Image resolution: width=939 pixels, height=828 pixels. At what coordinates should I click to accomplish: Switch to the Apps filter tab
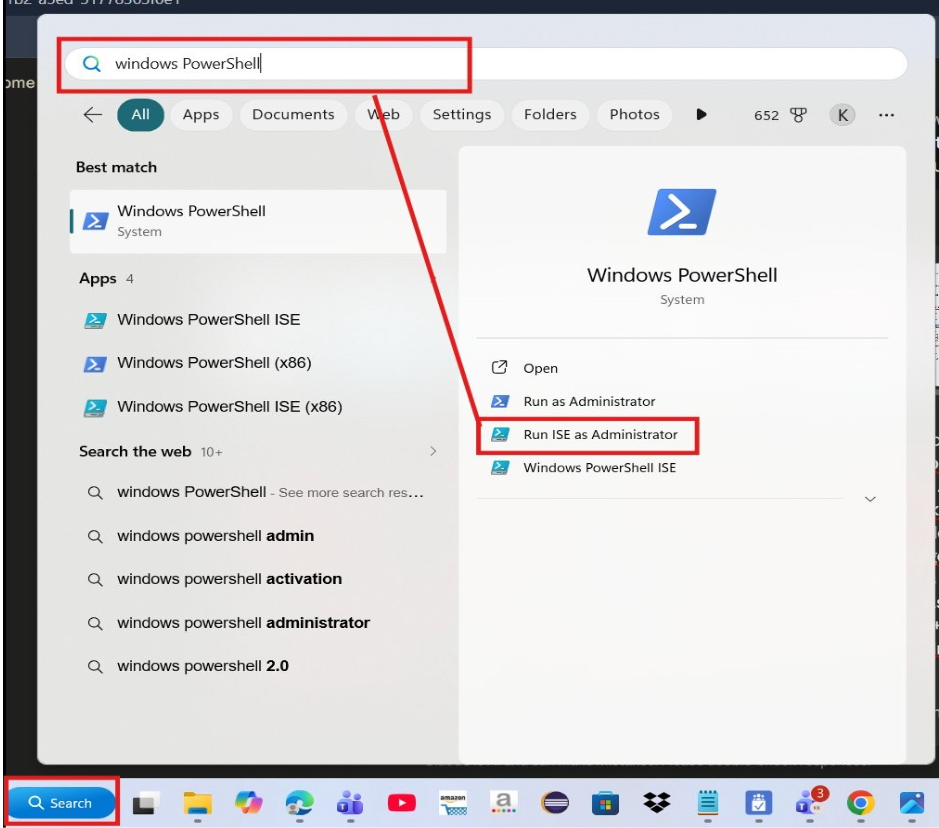201,114
